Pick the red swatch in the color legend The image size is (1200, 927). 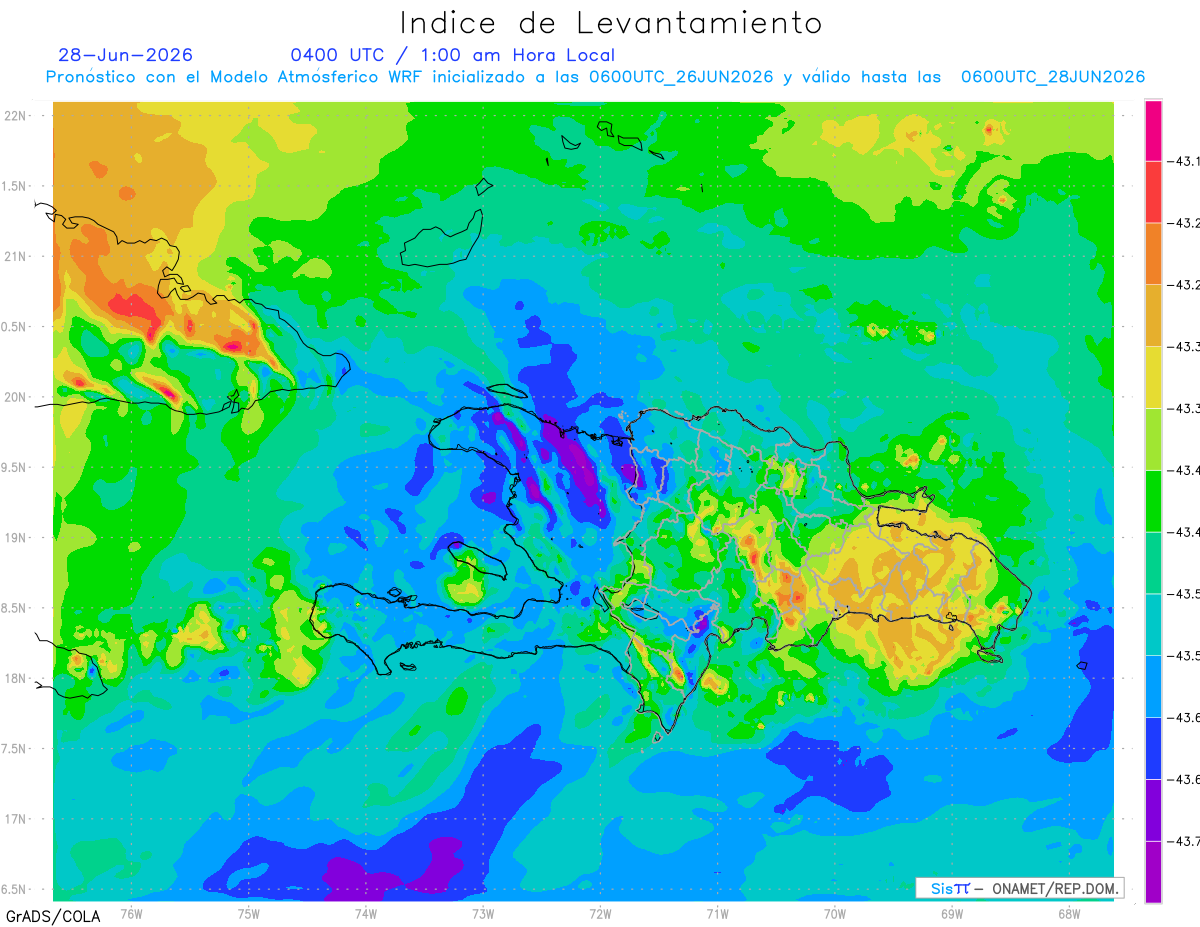click(1153, 191)
